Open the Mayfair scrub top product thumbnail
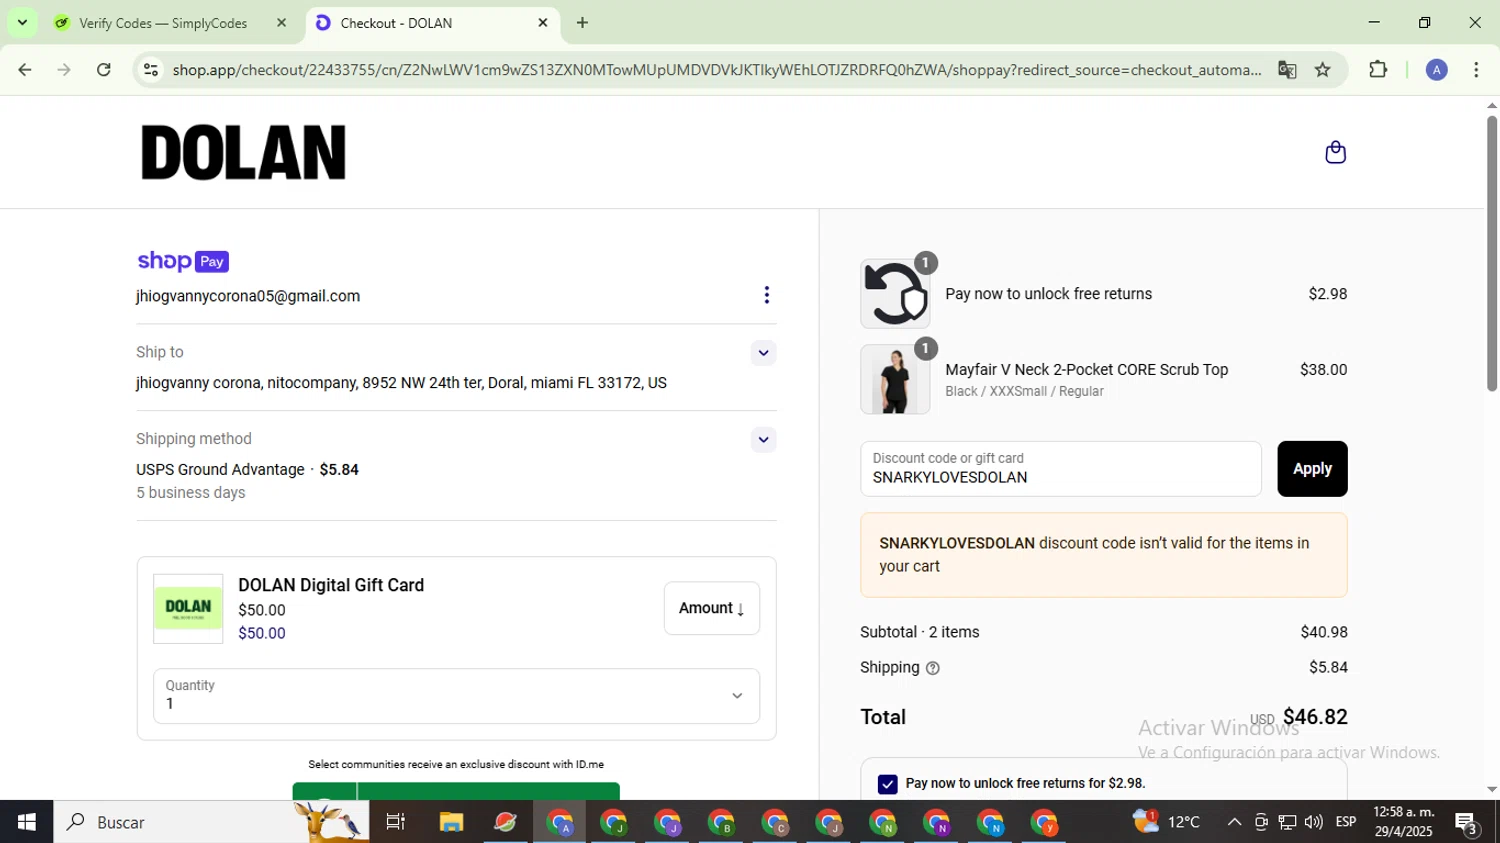 895,380
